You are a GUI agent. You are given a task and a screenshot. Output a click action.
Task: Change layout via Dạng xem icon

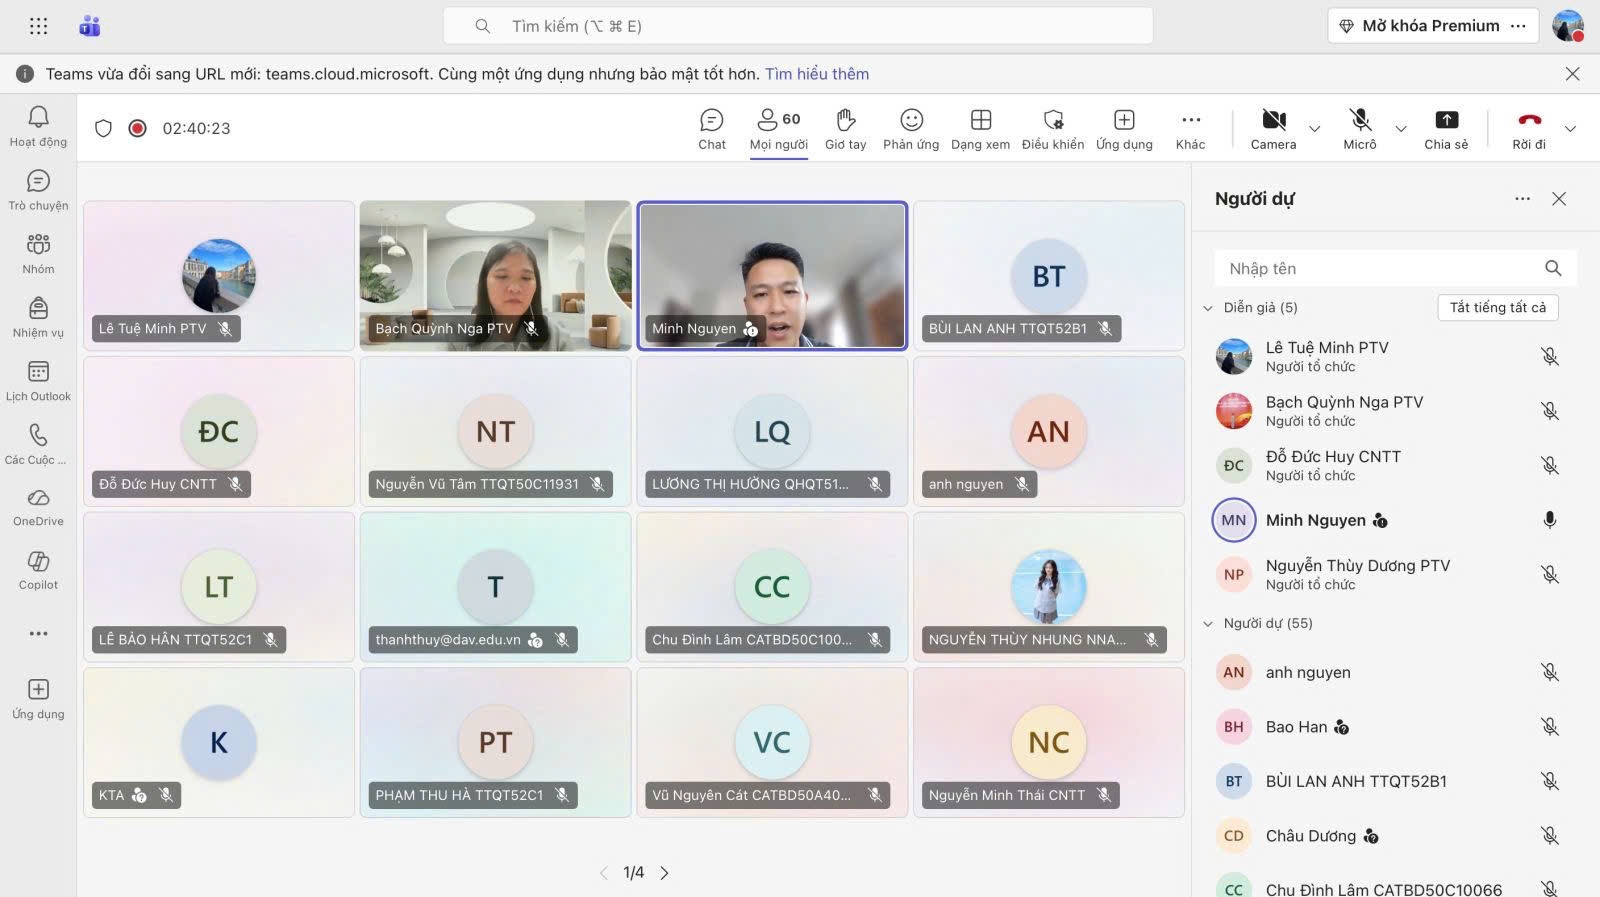980,129
